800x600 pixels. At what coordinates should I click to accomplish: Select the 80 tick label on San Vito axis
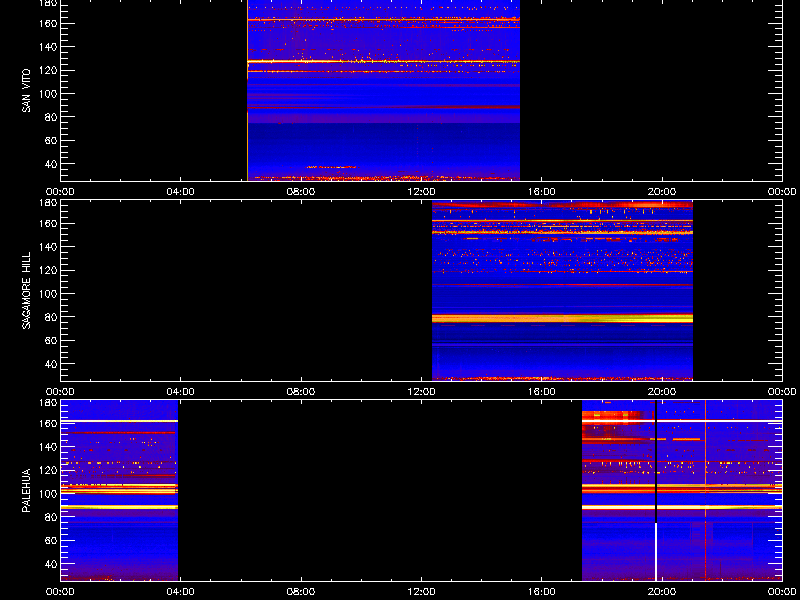tap(53, 117)
